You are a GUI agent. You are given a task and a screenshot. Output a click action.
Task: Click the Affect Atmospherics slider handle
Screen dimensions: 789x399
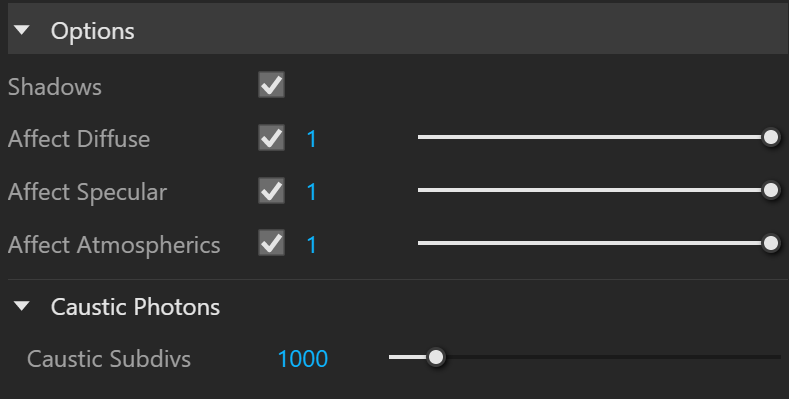pyautogui.click(x=771, y=243)
